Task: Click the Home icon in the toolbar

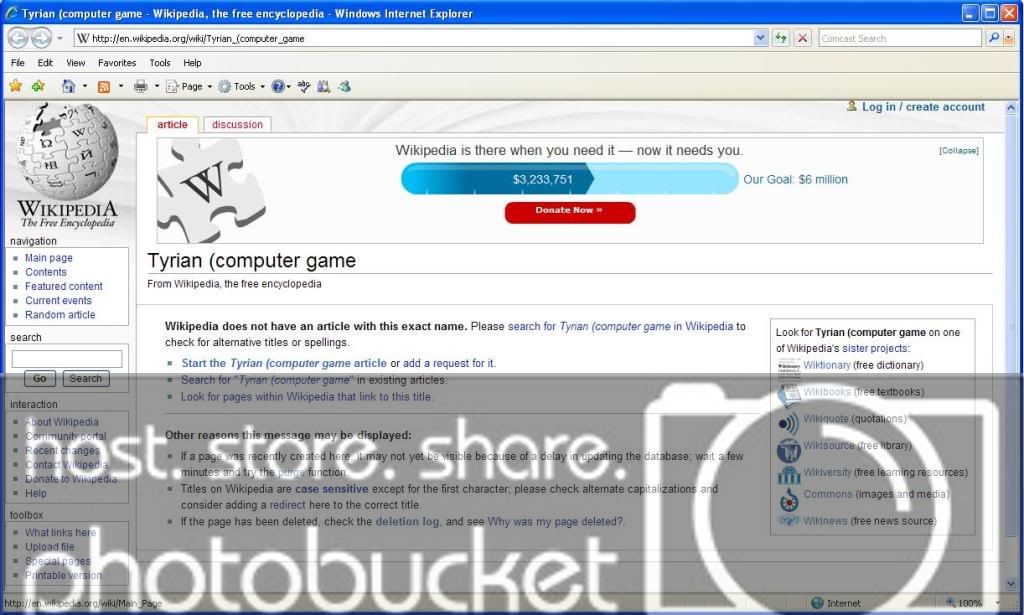Action: [x=68, y=86]
